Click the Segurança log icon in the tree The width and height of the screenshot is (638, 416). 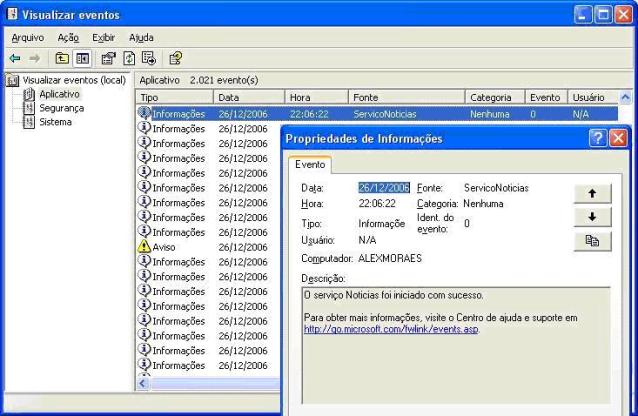click(29, 108)
